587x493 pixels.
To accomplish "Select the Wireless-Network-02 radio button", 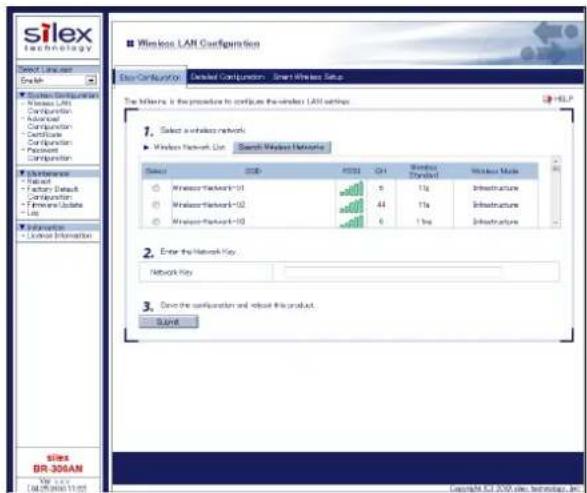I will (x=156, y=205).
